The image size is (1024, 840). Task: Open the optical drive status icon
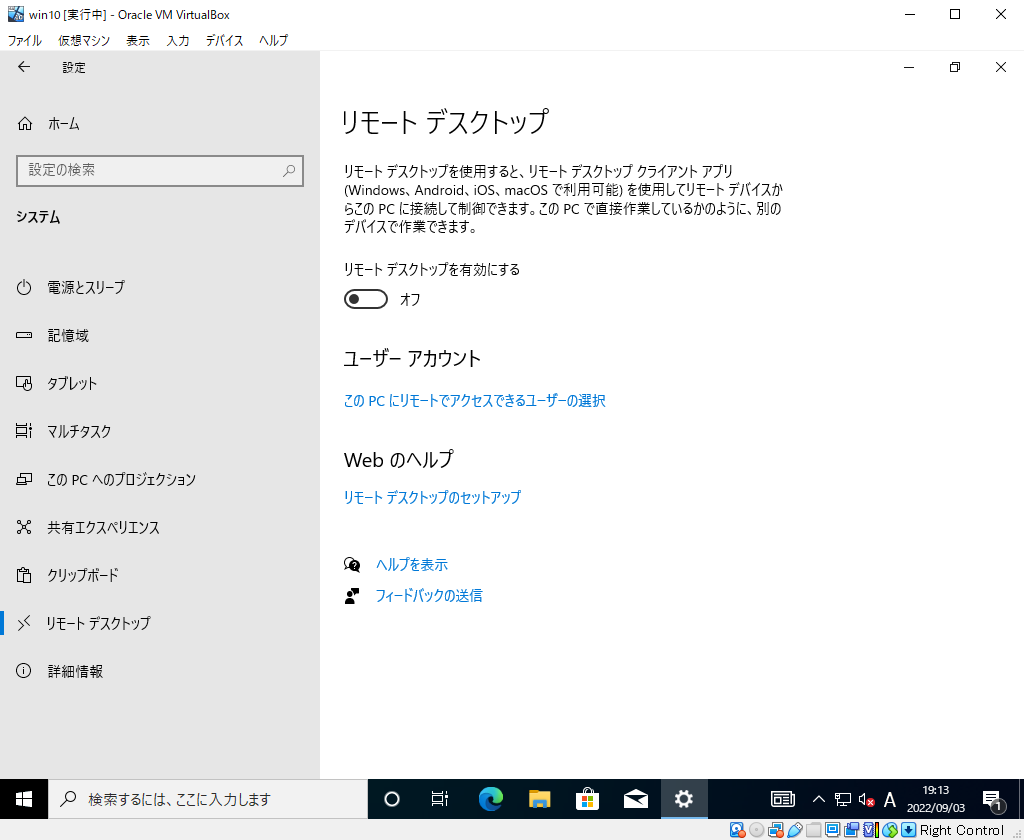point(757,830)
